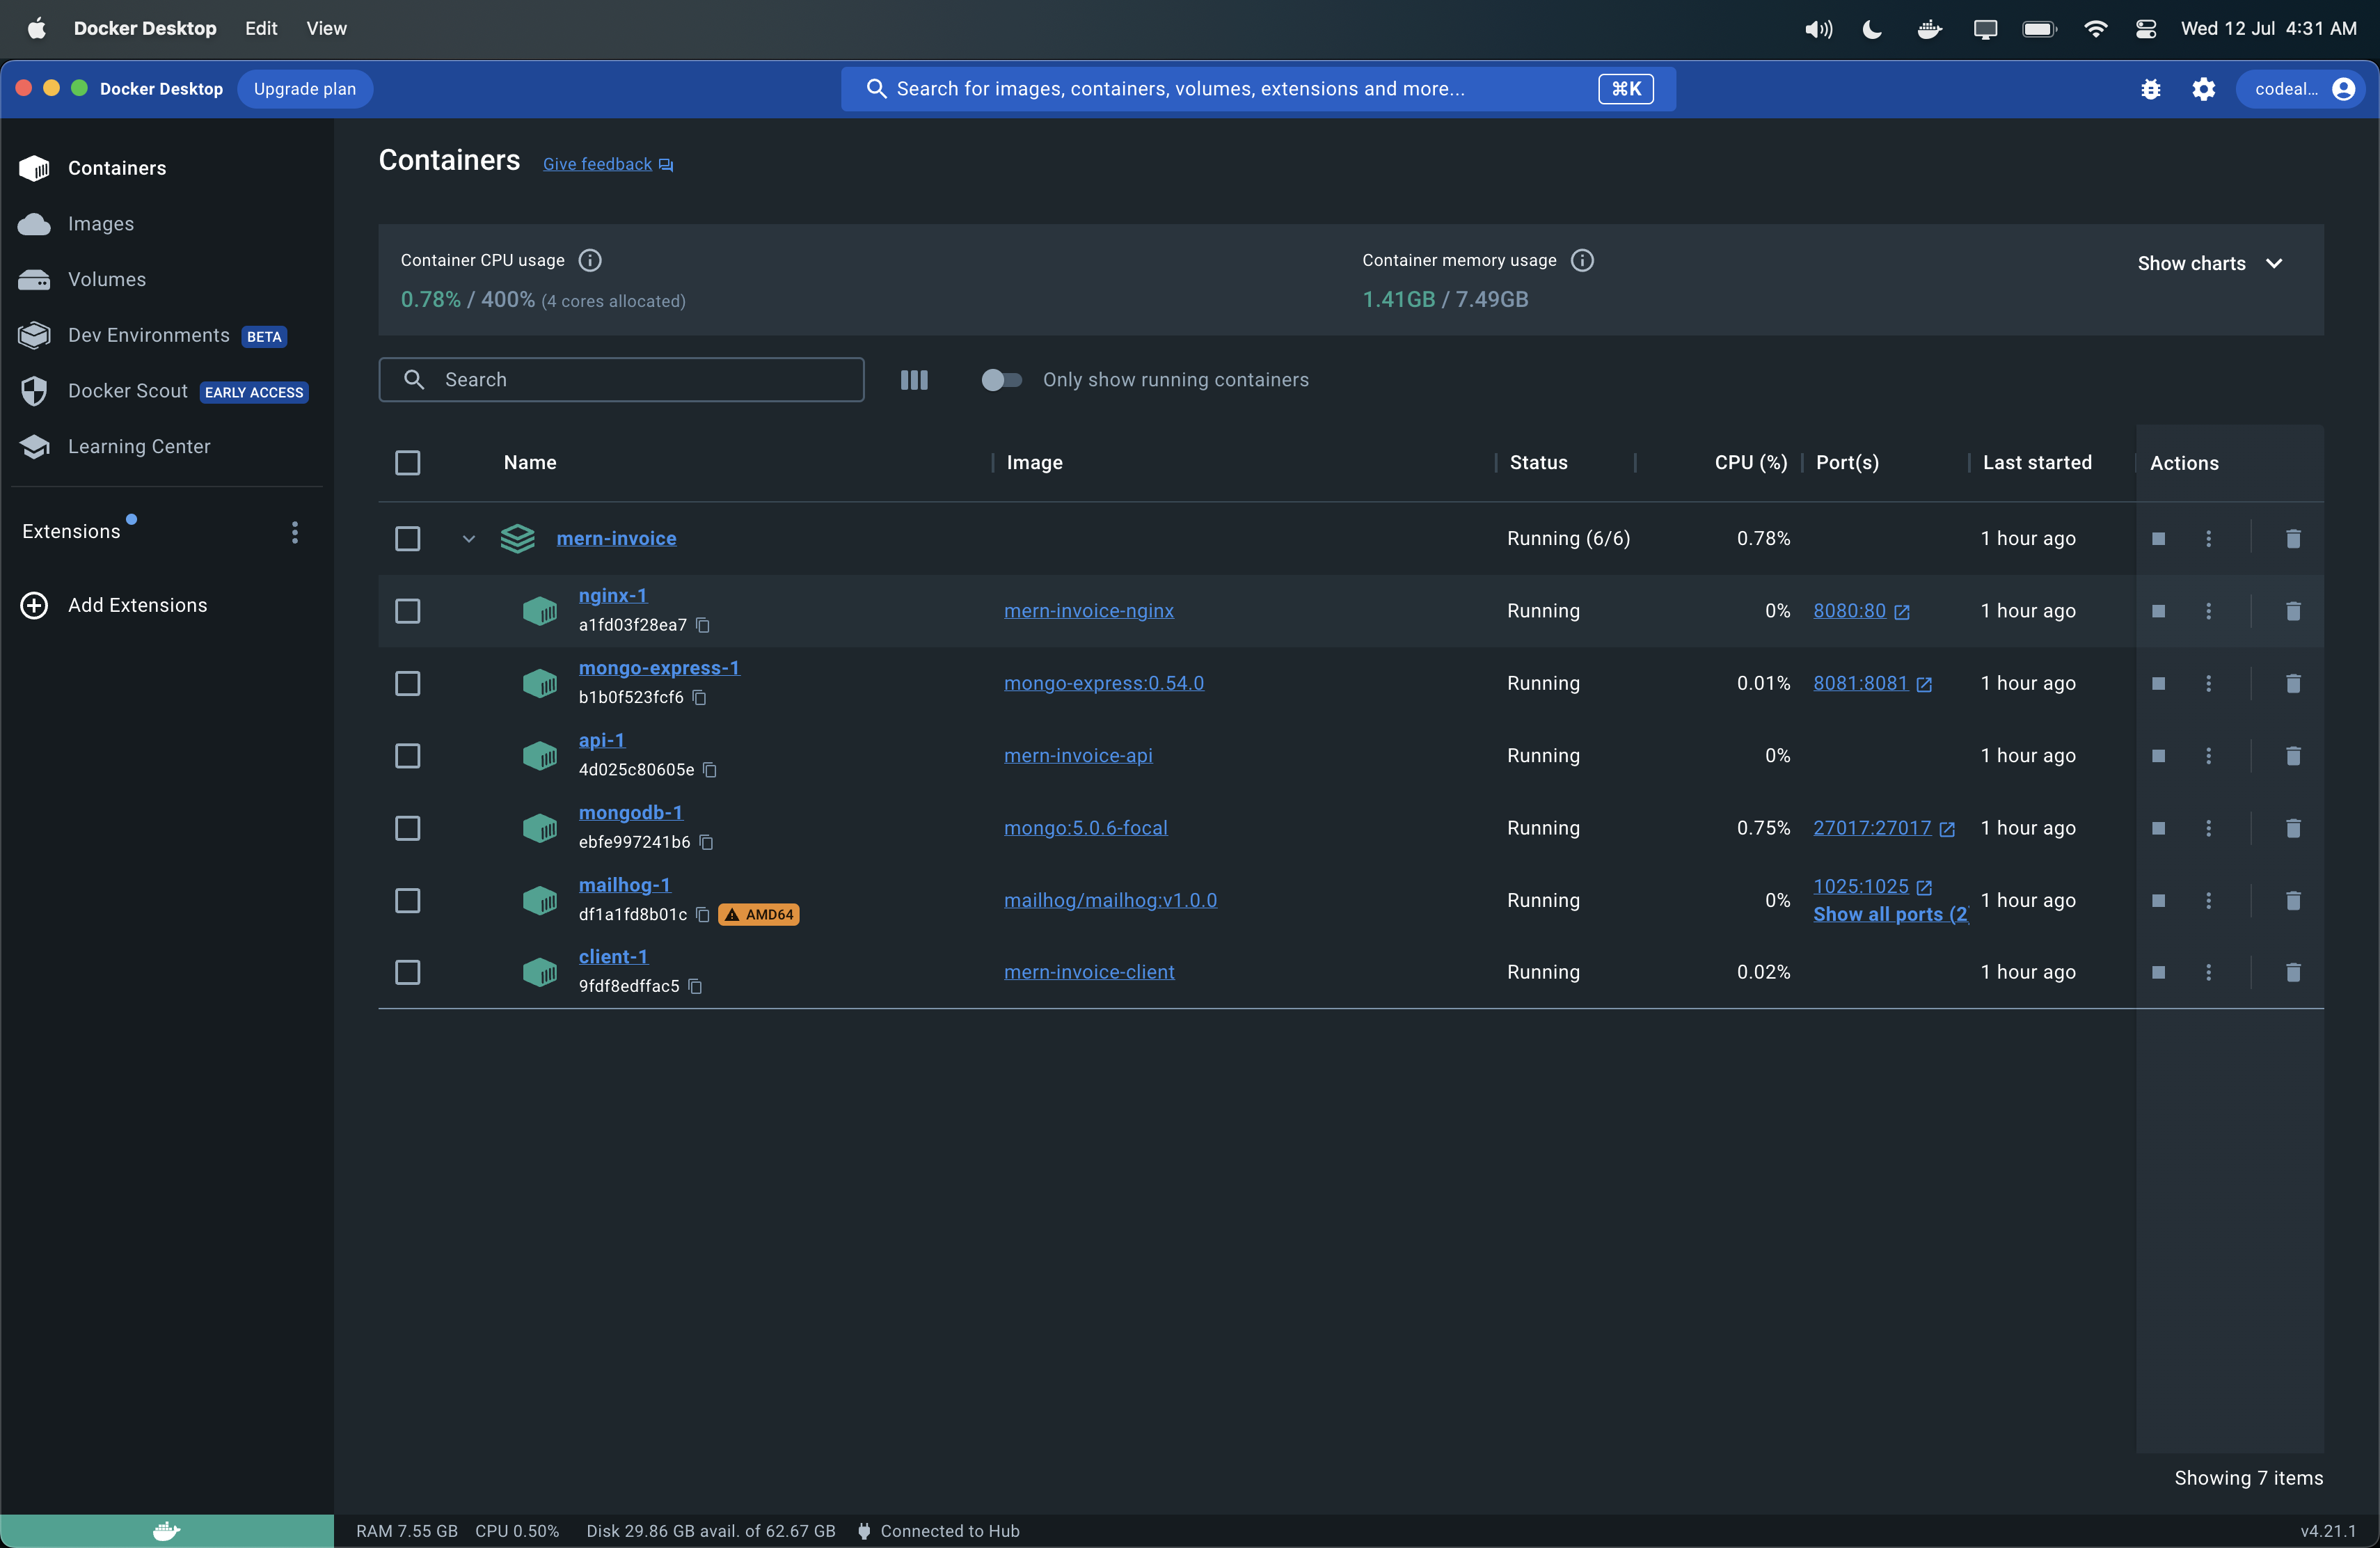This screenshot has height=1548, width=2380.
Task: Open Docker Scout from the sidebar
Action: (x=128, y=390)
